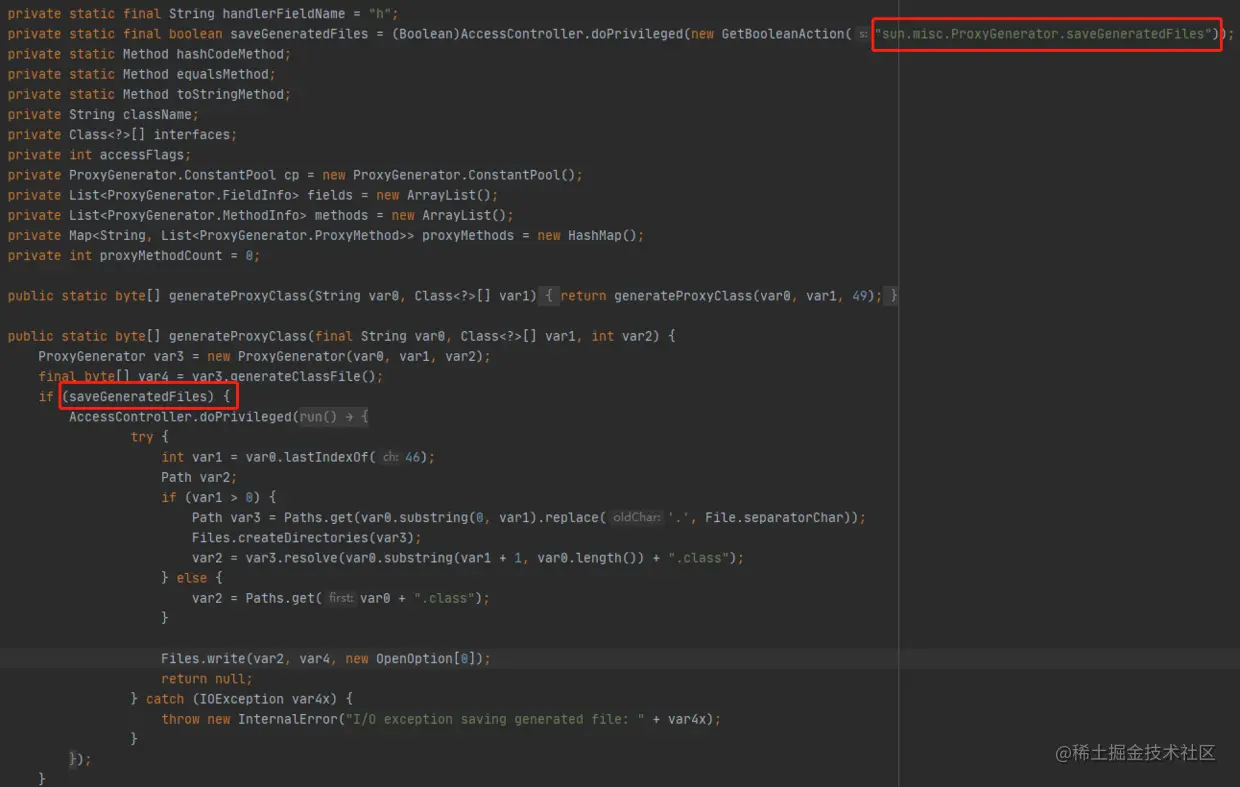Screen dimensions: 1240x787
Task: Click the "sun.misc.ProxyGenerator.saveGeneratedFiles" string
Action: tap(1045, 34)
